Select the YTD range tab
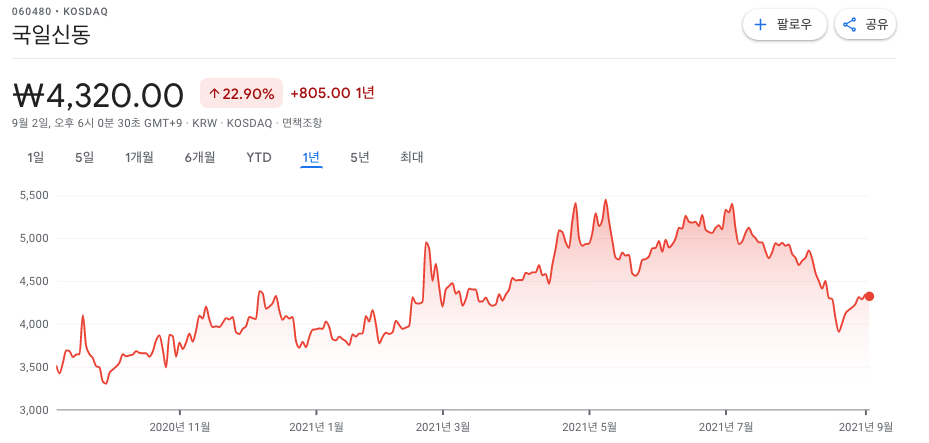Image resolution: width=929 pixels, height=443 pixels. (259, 158)
